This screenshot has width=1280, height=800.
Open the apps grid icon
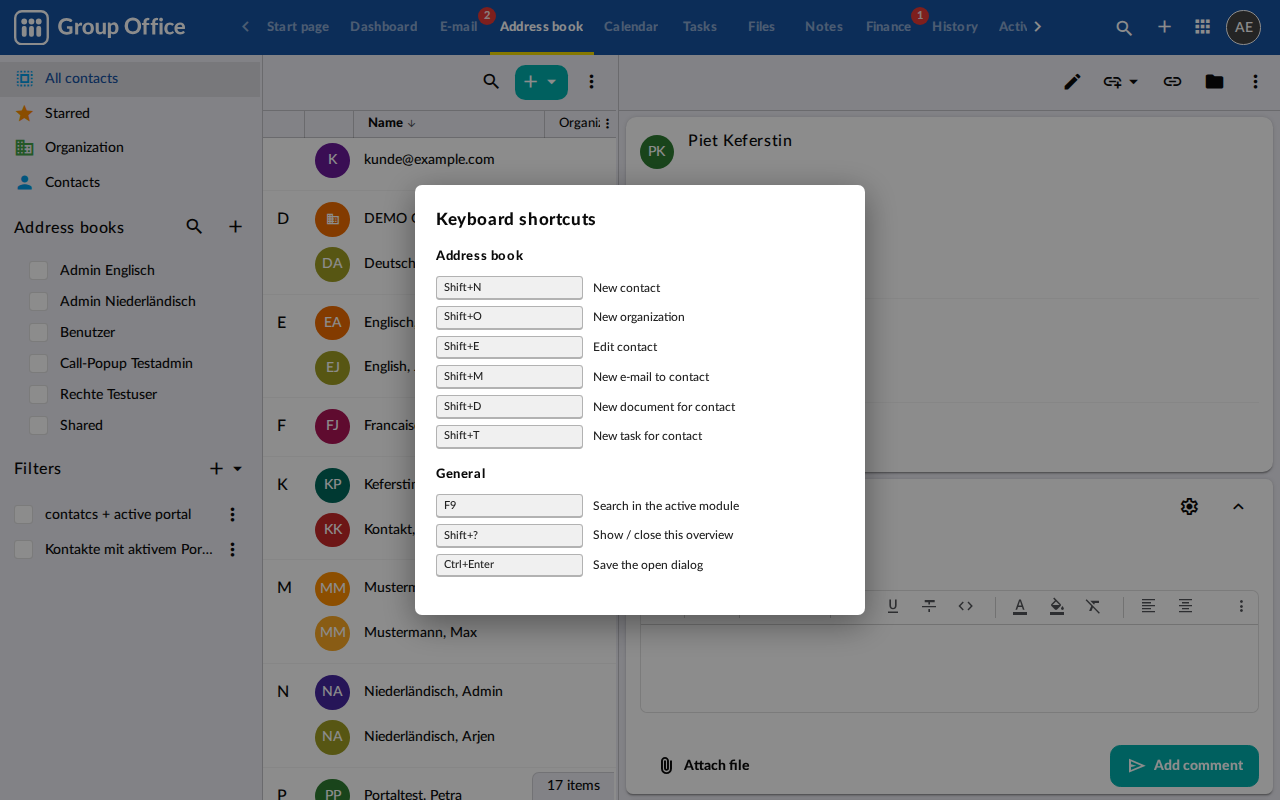click(x=1203, y=27)
